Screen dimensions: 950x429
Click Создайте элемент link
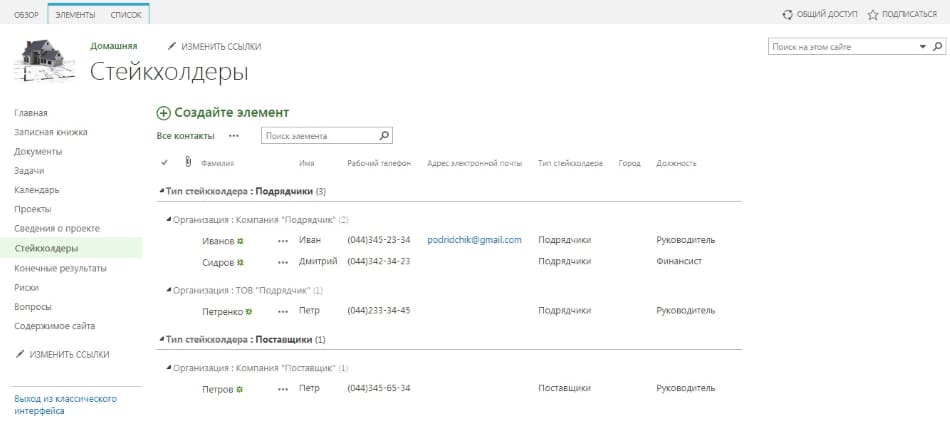[x=231, y=113]
